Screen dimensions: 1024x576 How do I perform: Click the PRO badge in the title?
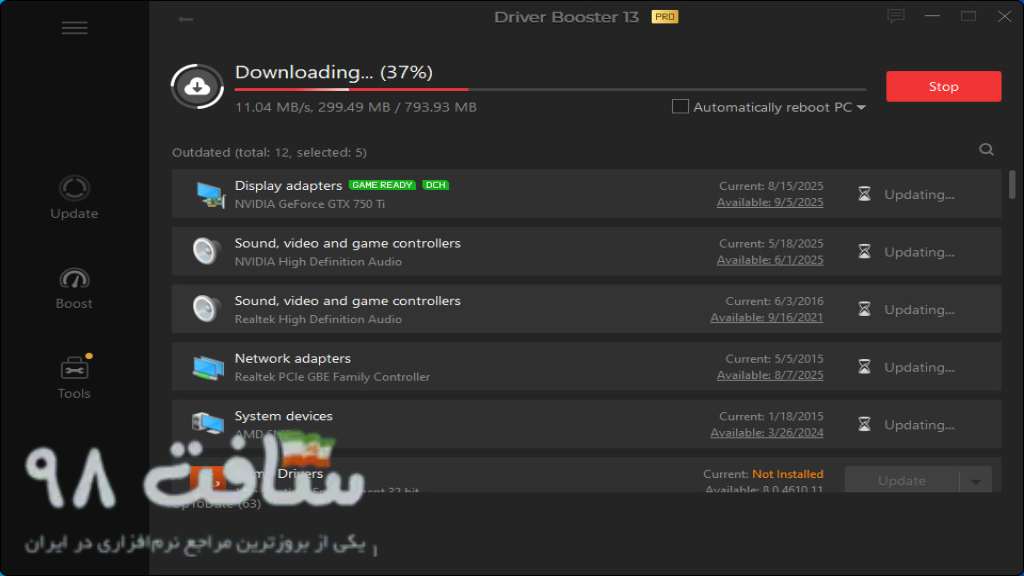click(665, 17)
